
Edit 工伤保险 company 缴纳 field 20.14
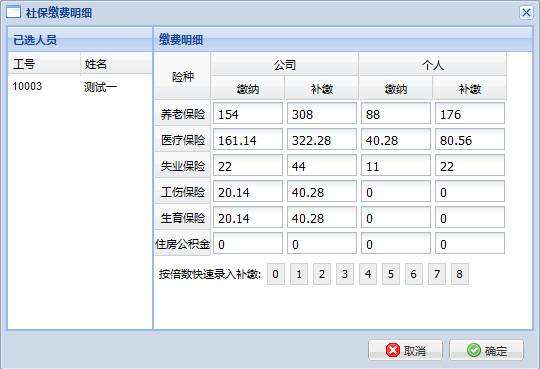[x=248, y=191]
